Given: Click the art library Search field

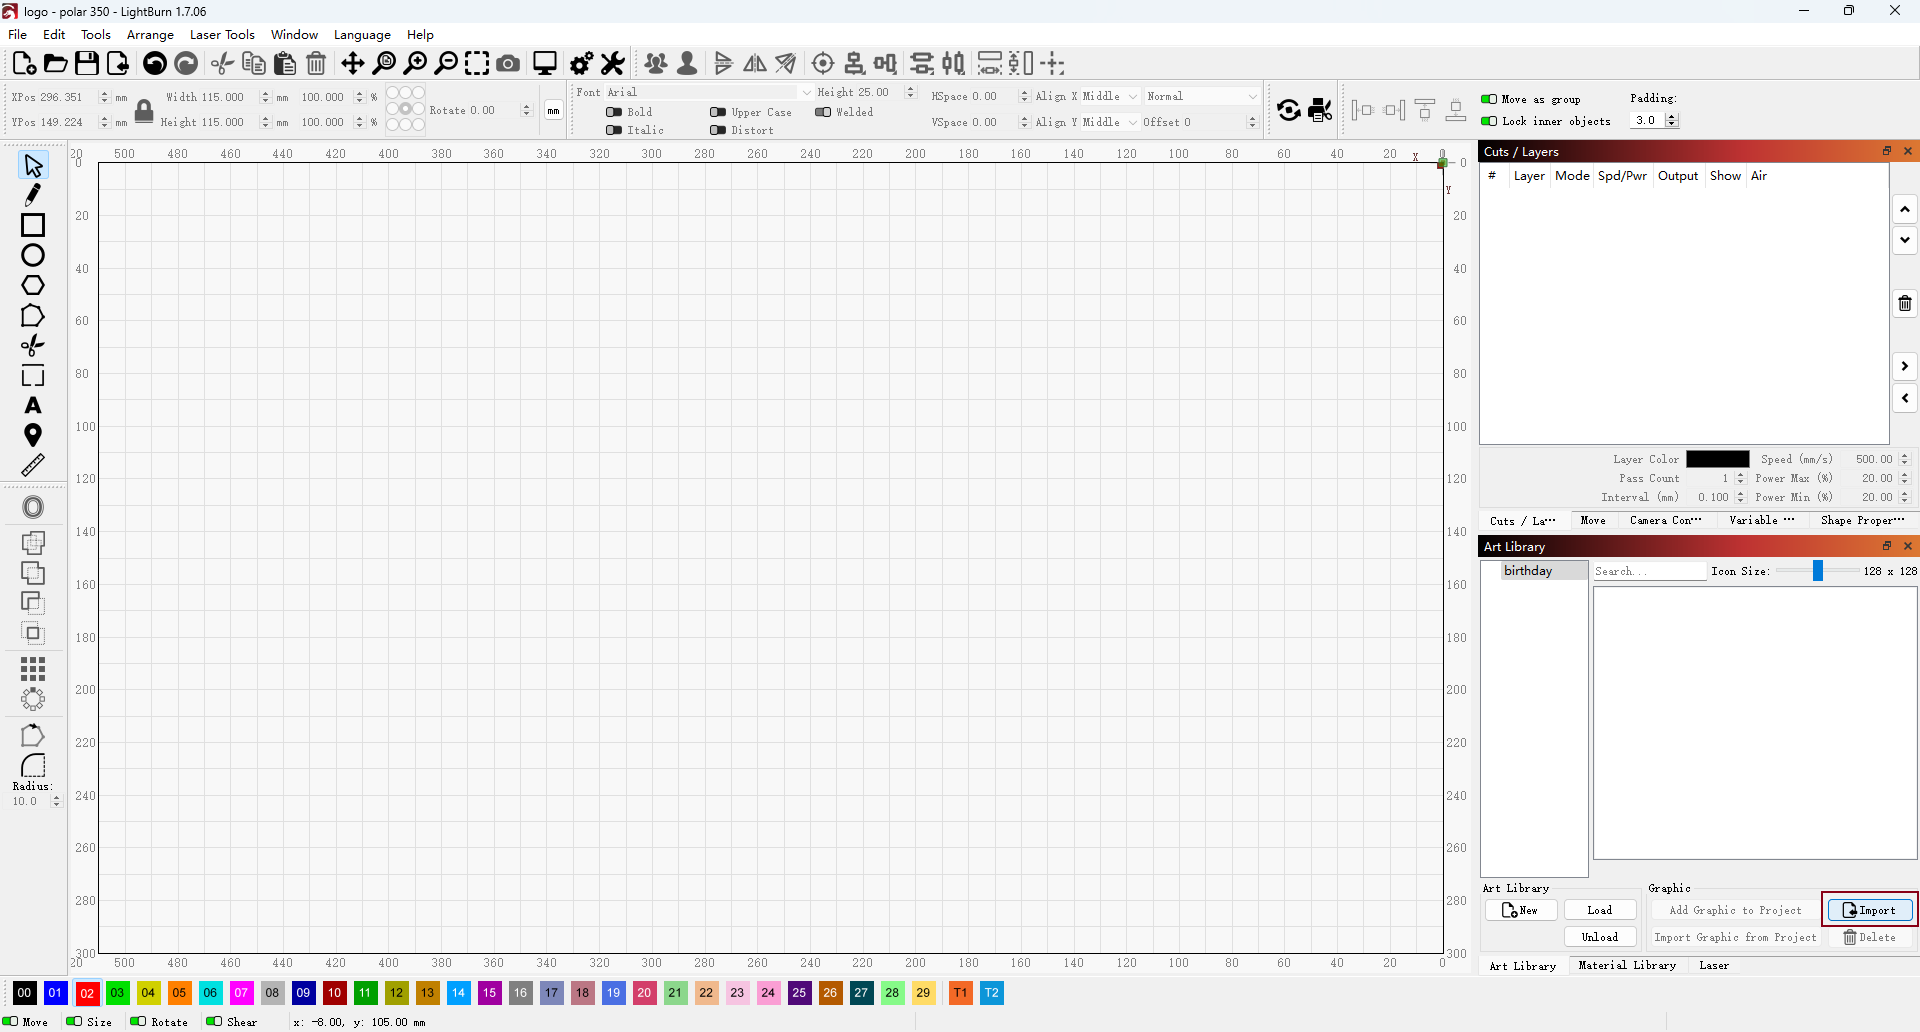Looking at the screenshot, I should pos(1650,571).
